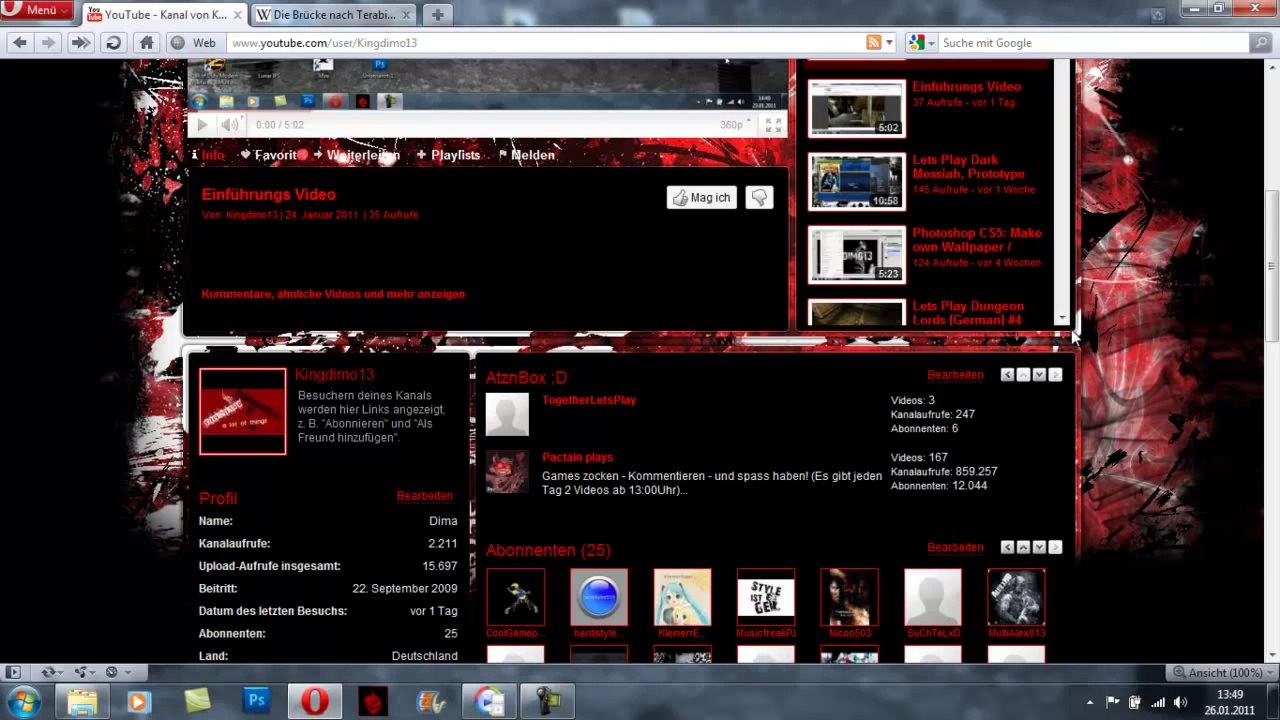
Task: Open the Ansicht (100%) zoom dropdown
Action: (x=1224, y=672)
